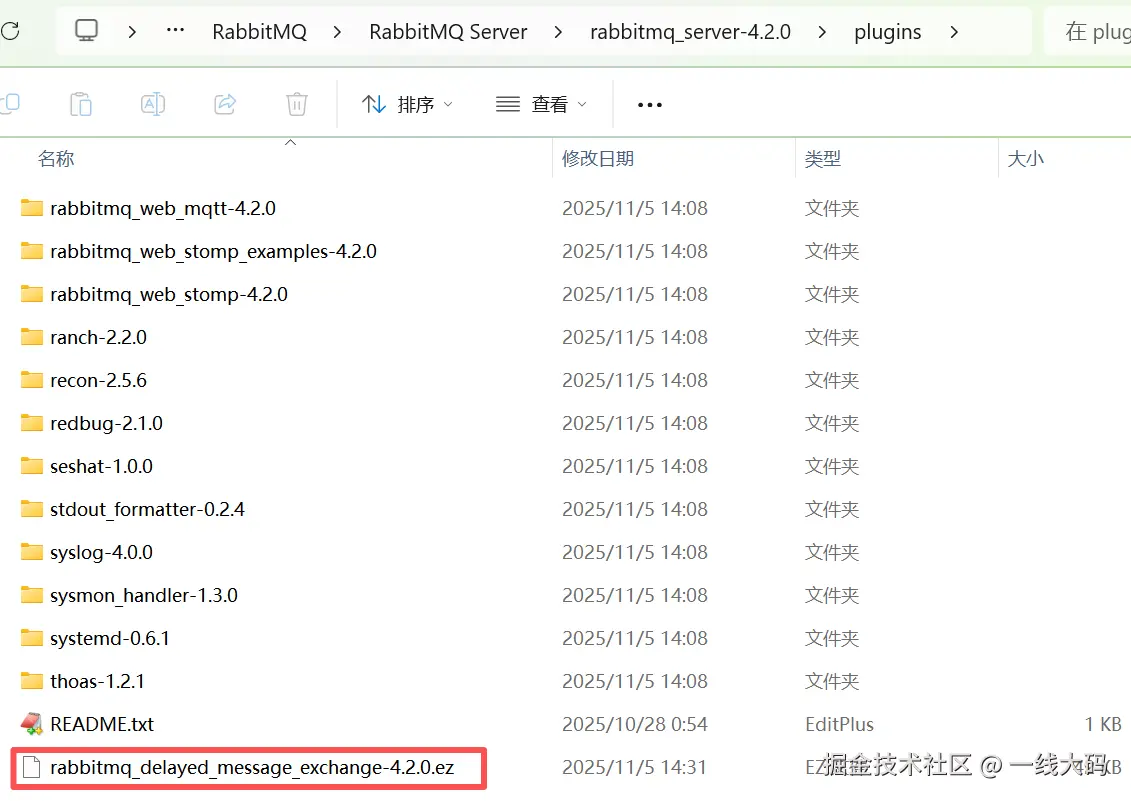This screenshot has height=801, width=1131.
Task: Click the Delete trash icon
Action: click(x=296, y=105)
